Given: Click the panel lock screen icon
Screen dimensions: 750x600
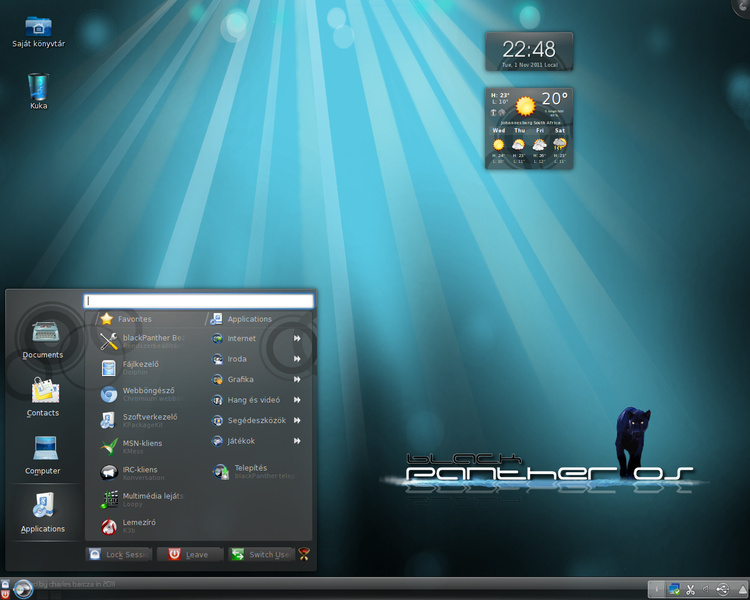Looking at the screenshot, I should coord(5,584).
